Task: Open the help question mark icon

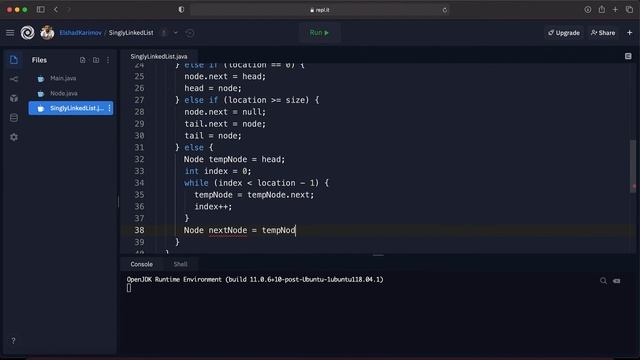Action: pos(13,340)
